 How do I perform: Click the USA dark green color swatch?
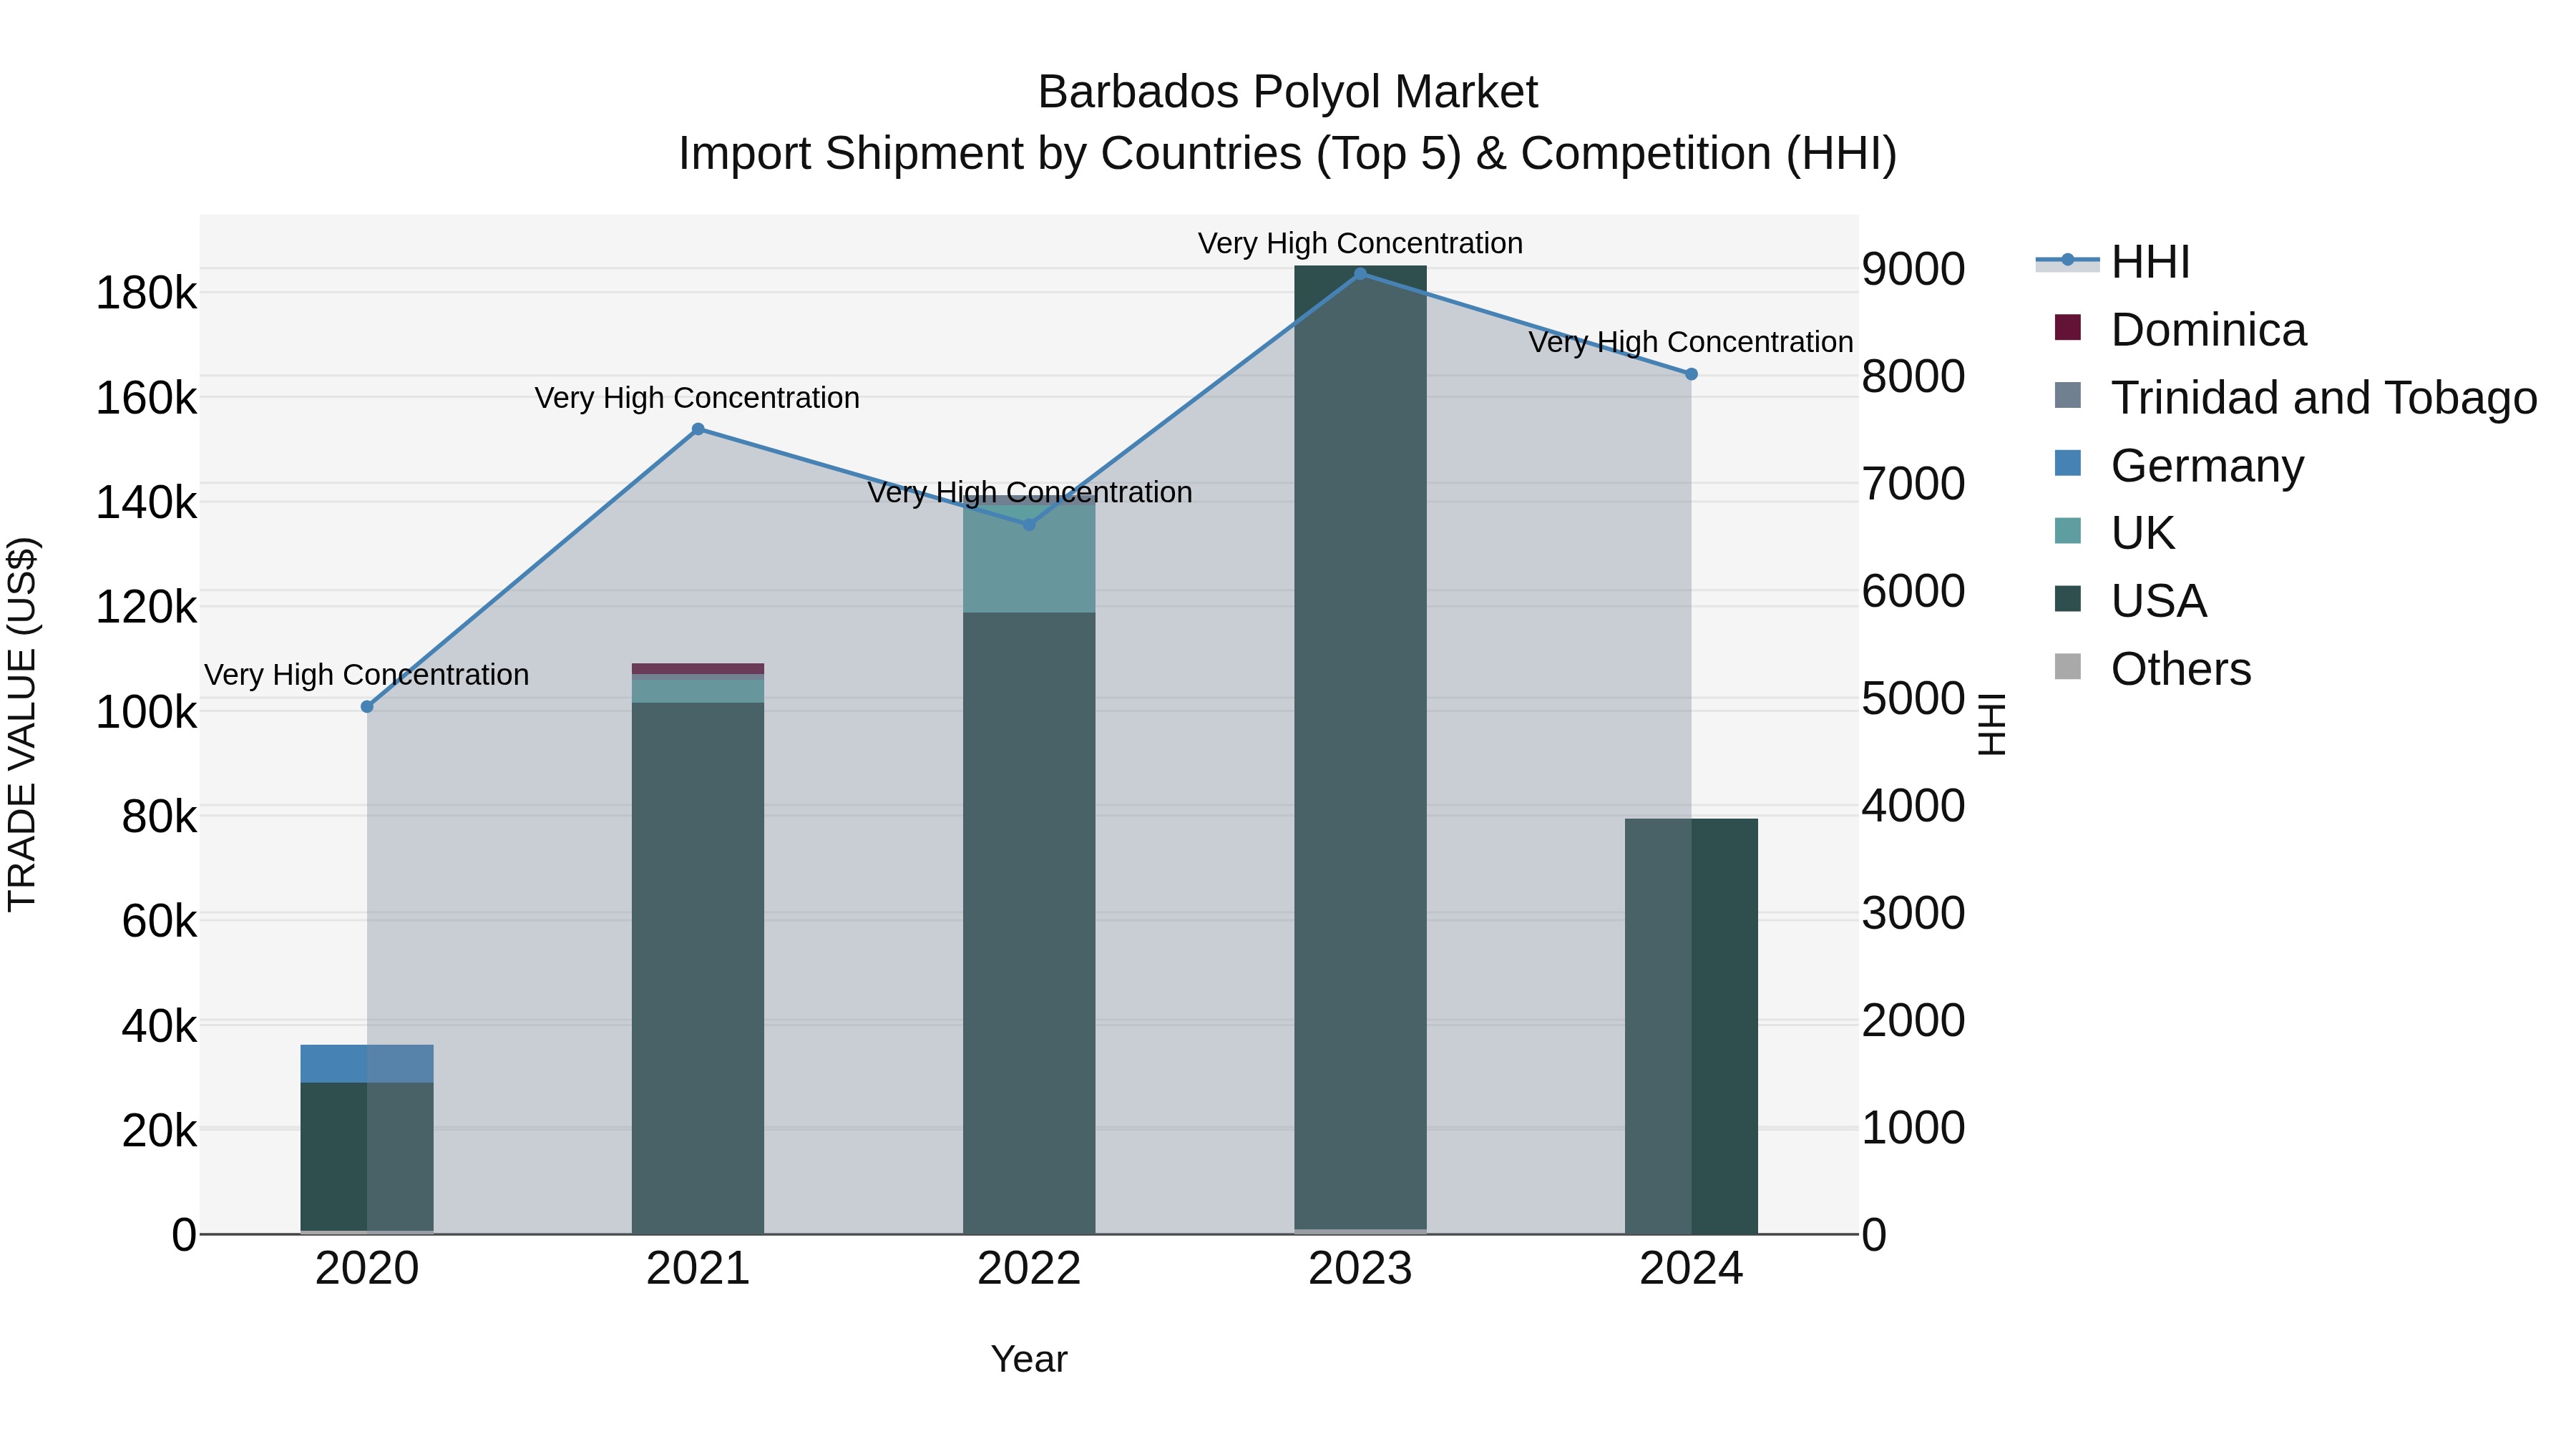[x=2067, y=598]
